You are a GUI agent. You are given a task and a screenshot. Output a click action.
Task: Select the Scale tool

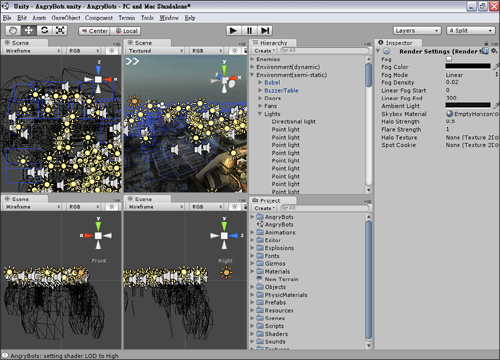tap(60, 31)
